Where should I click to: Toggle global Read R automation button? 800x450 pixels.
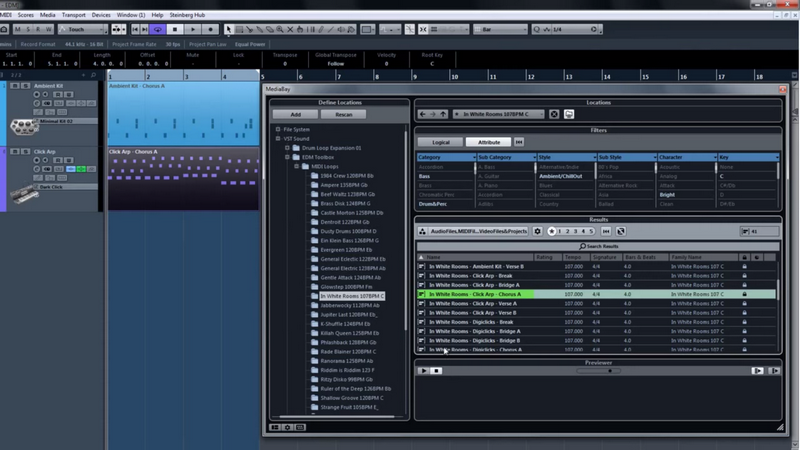tap(38, 30)
